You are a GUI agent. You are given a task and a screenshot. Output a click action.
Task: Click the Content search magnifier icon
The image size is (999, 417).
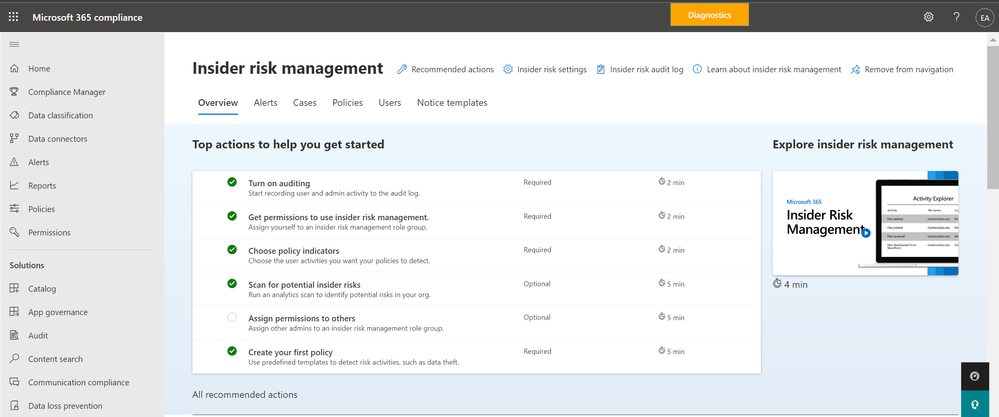pos(14,358)
